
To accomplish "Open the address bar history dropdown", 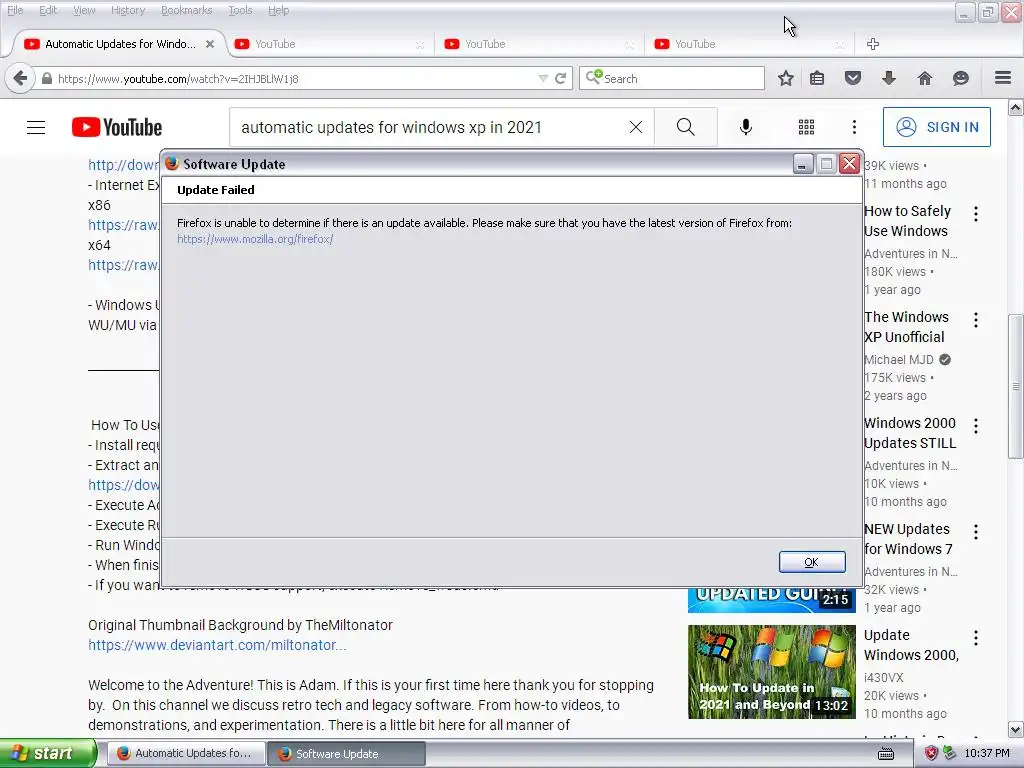I will (x=543, y=78).
